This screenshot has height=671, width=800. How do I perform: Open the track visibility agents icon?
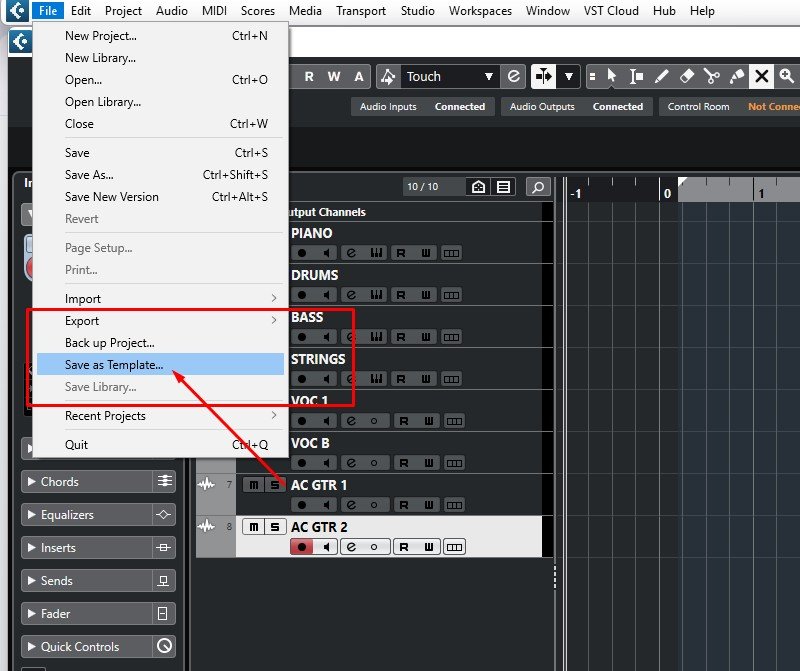point(478,187)
